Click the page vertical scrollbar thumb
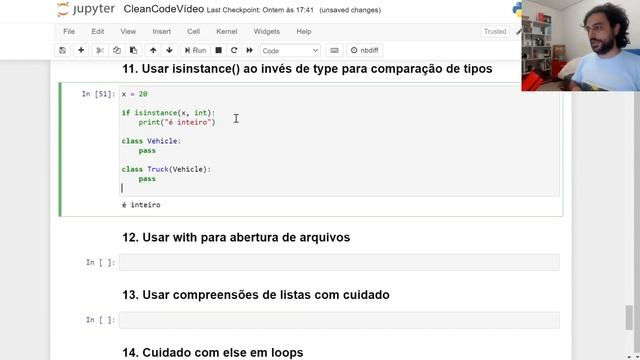 tap(629, 317)
